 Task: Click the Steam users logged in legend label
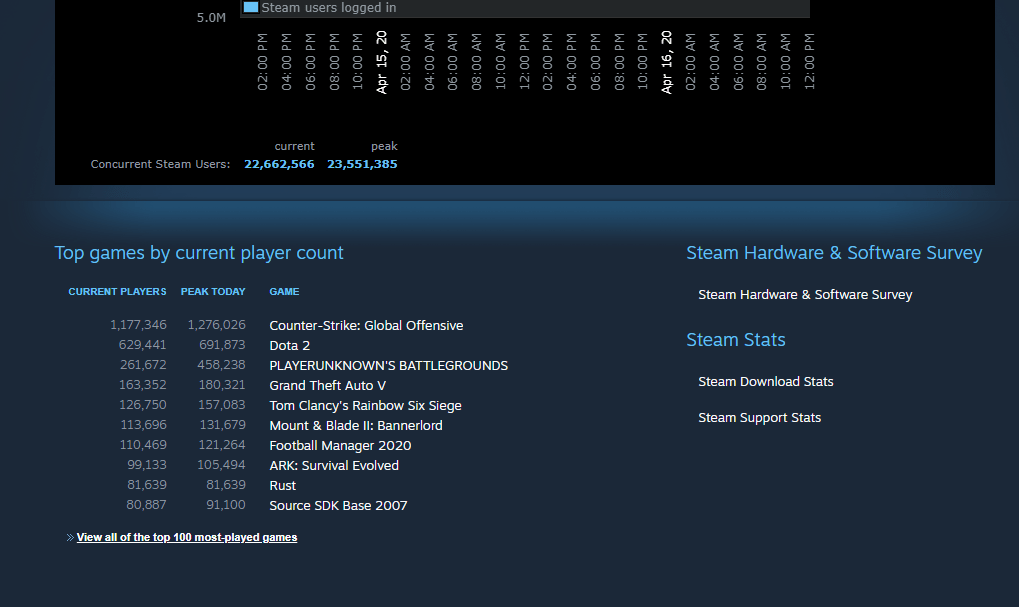[x=329, y=8]
